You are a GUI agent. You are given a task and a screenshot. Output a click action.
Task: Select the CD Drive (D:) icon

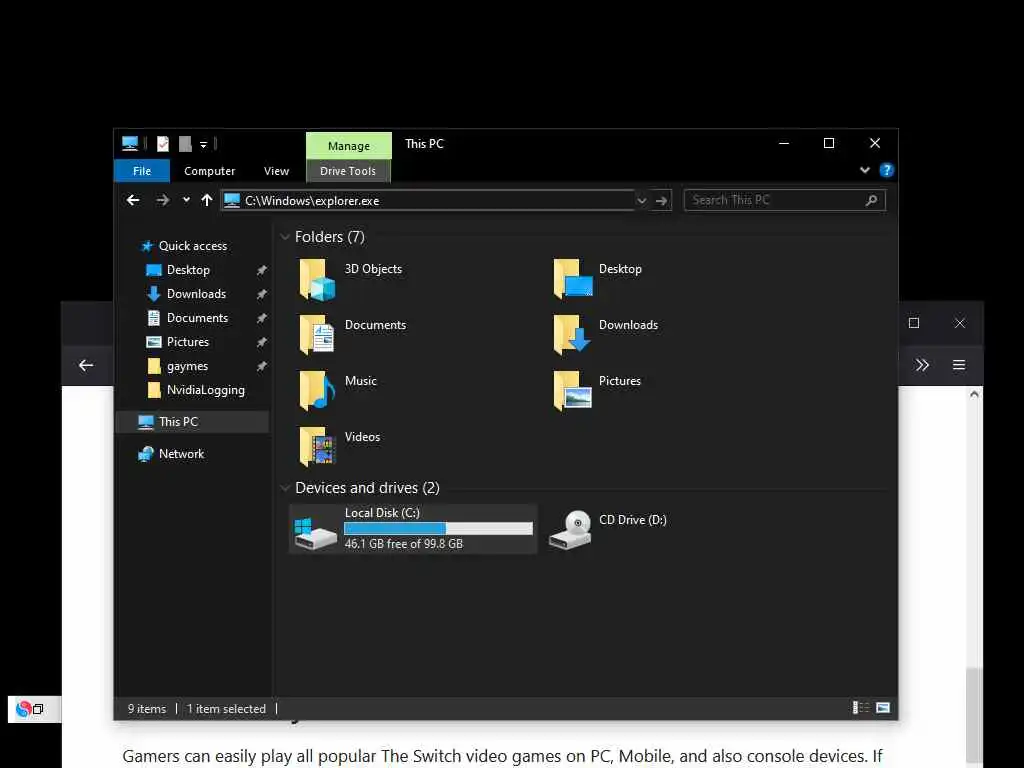(x=570, y=530)
